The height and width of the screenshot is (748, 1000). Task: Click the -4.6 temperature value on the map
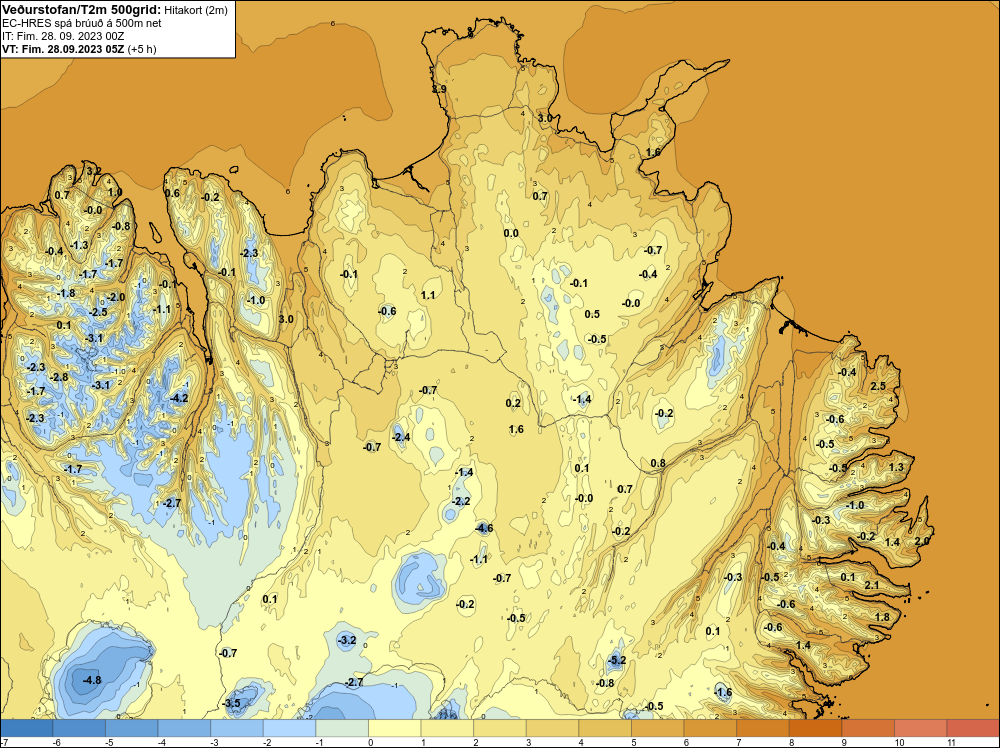coord(484,528)
